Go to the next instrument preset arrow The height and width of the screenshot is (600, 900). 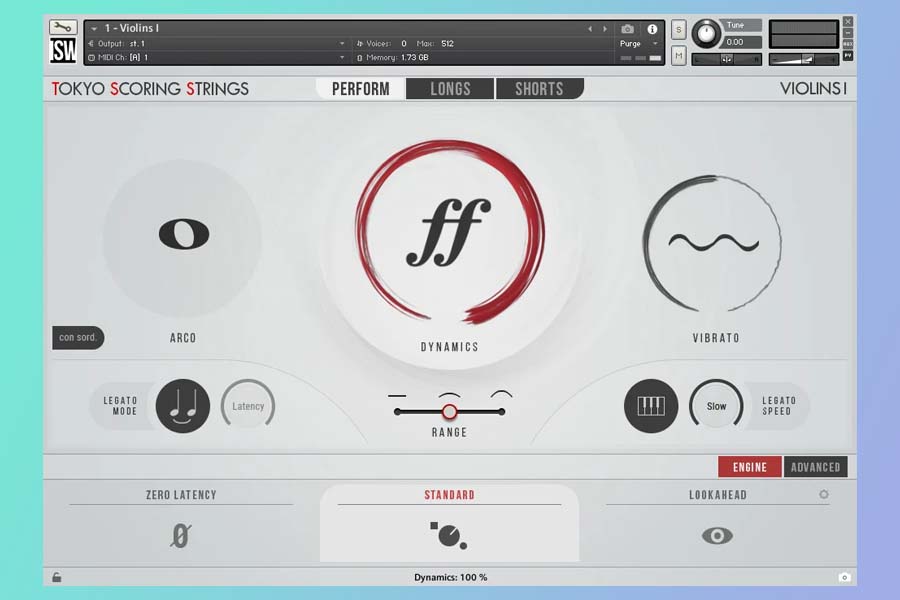[x=604, y=29]
